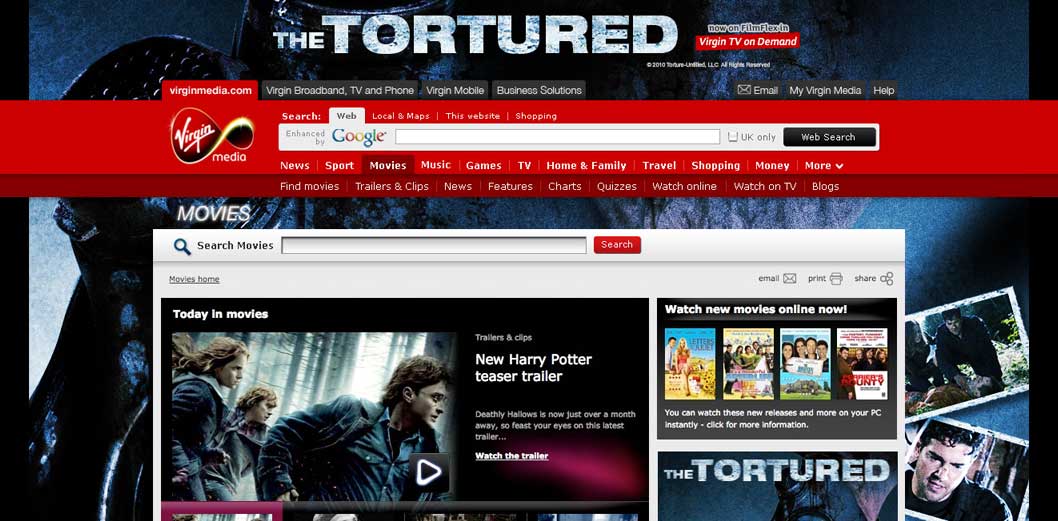This screenshot has height=521, width=1058.
Task: Select This website search option
Action: point(473,116)
